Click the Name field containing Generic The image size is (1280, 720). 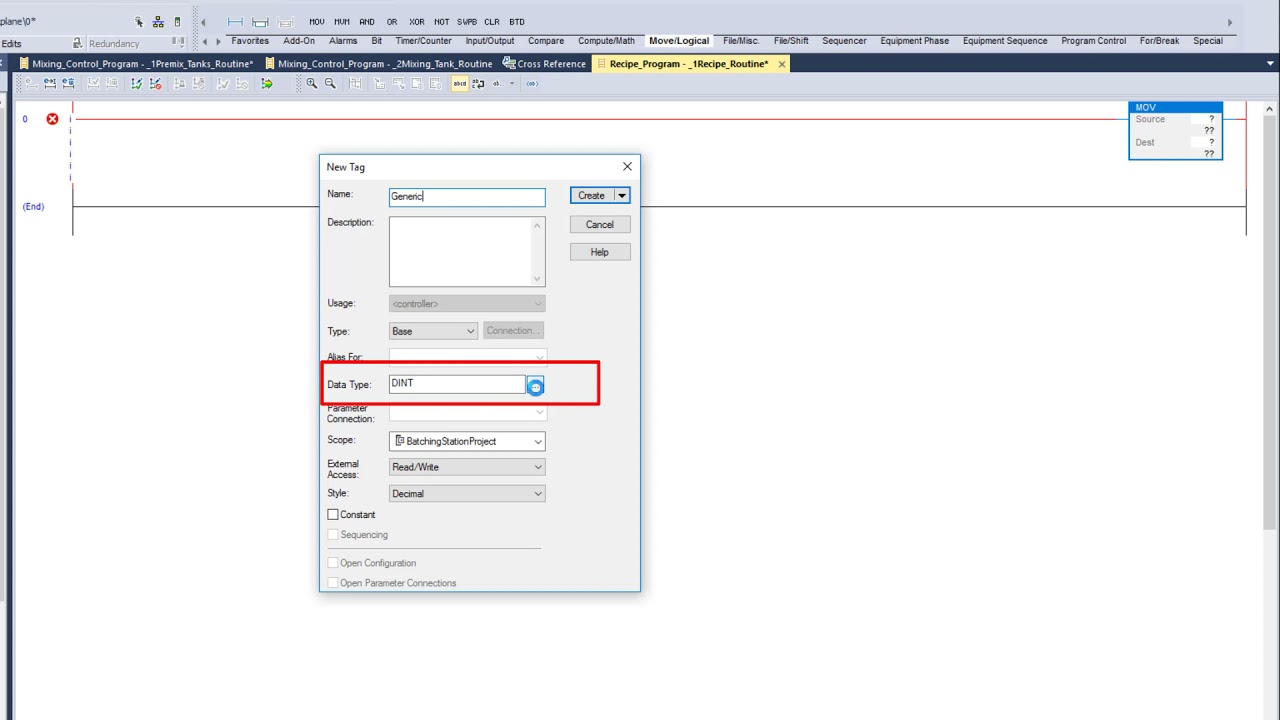(467, 197)
